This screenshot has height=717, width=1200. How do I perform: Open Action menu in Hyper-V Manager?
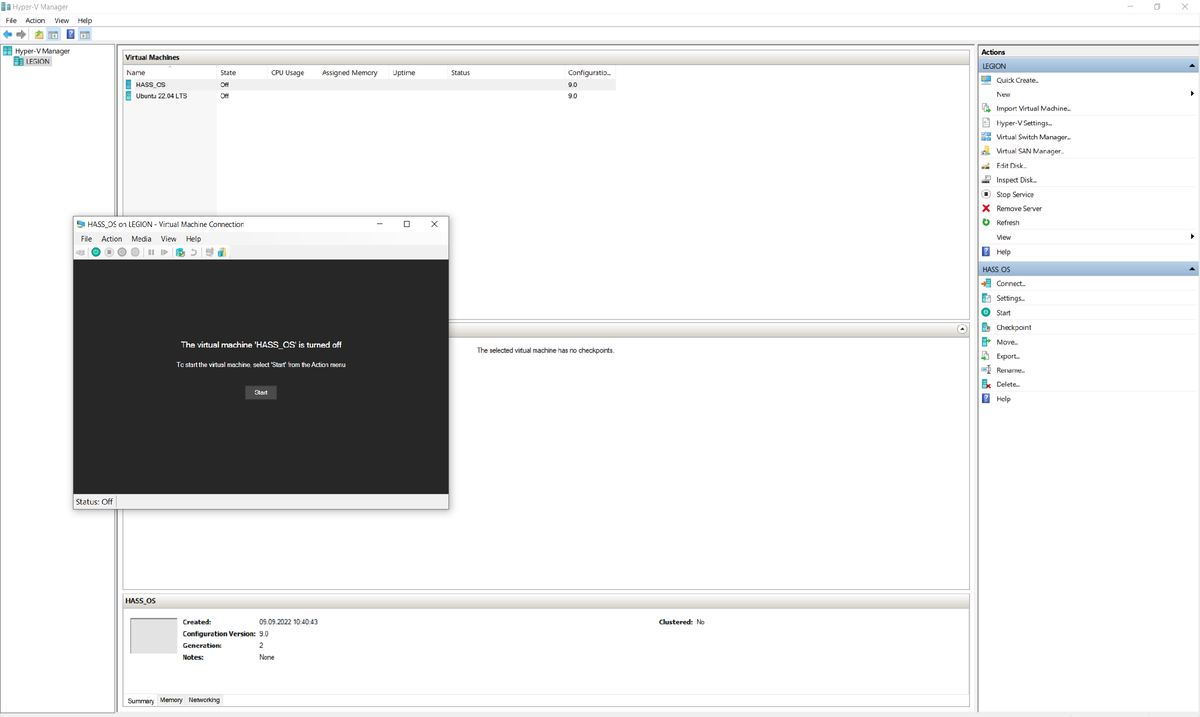coord(35,20)
